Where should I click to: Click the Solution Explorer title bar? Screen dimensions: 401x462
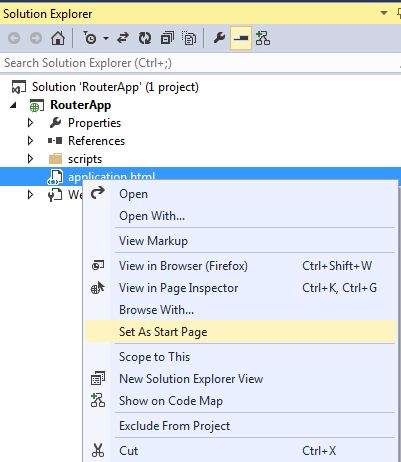tap(200, 14)
